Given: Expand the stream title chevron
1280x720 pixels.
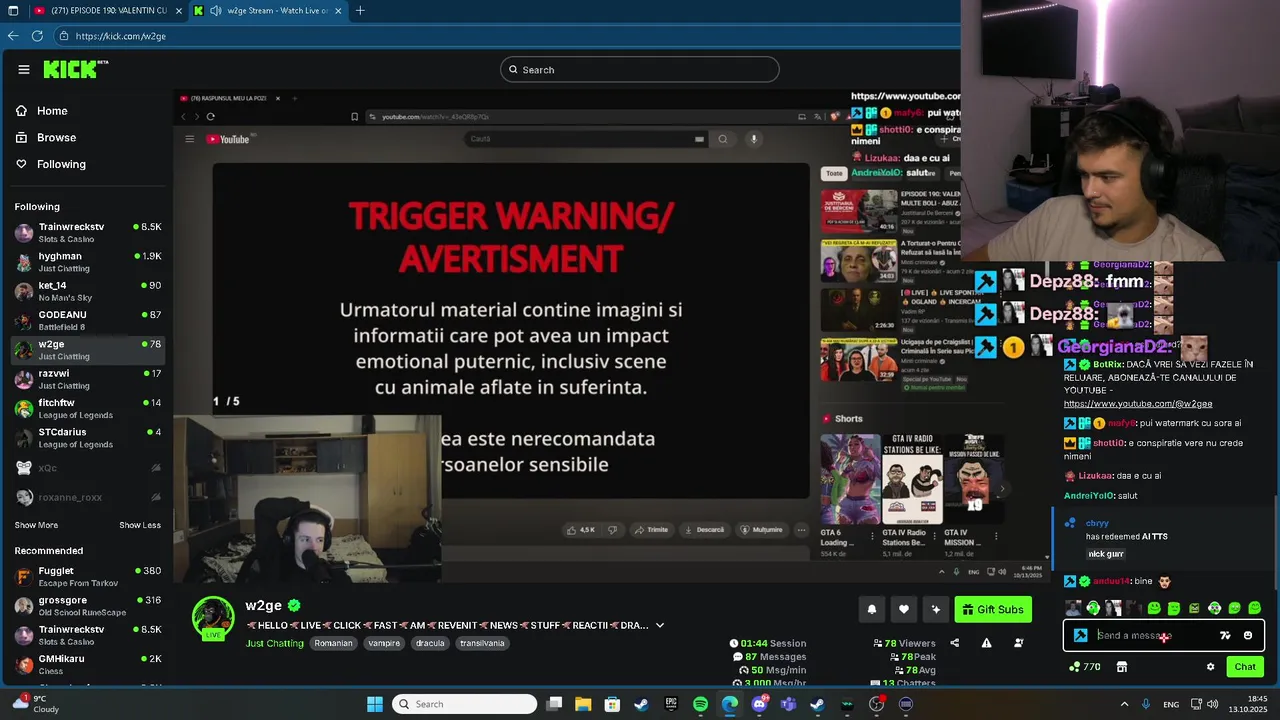Looking at the screenshot, I should tap(659, 625).
